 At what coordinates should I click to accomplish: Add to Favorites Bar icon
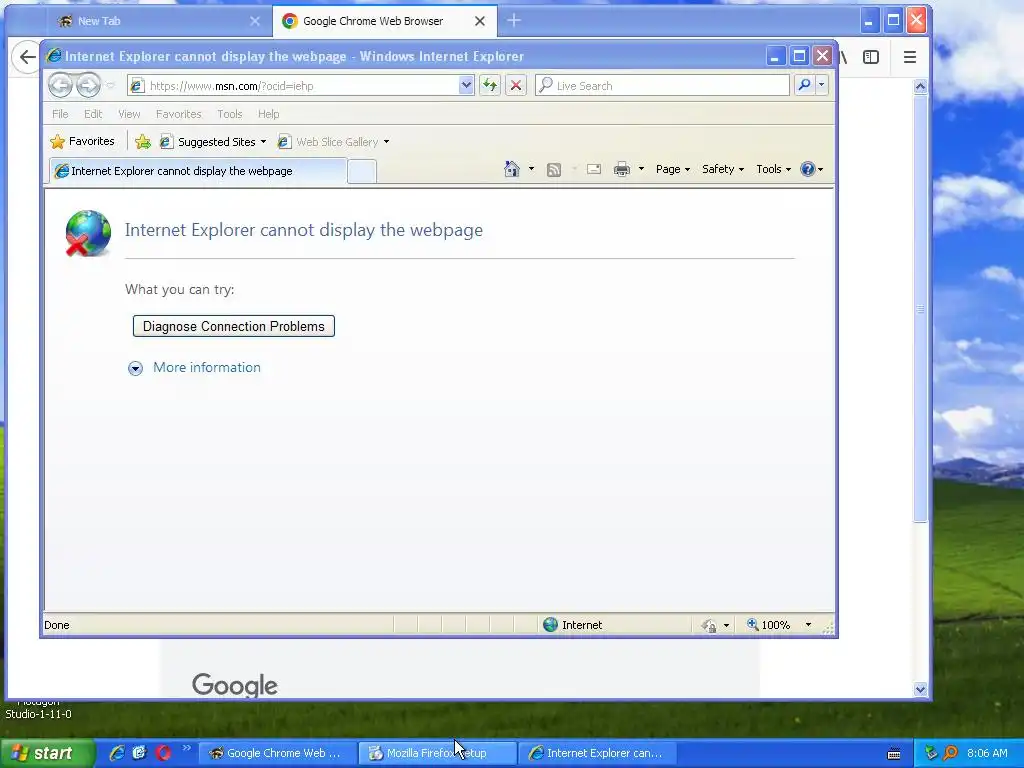pyautogui.click(x=143, y=142)
